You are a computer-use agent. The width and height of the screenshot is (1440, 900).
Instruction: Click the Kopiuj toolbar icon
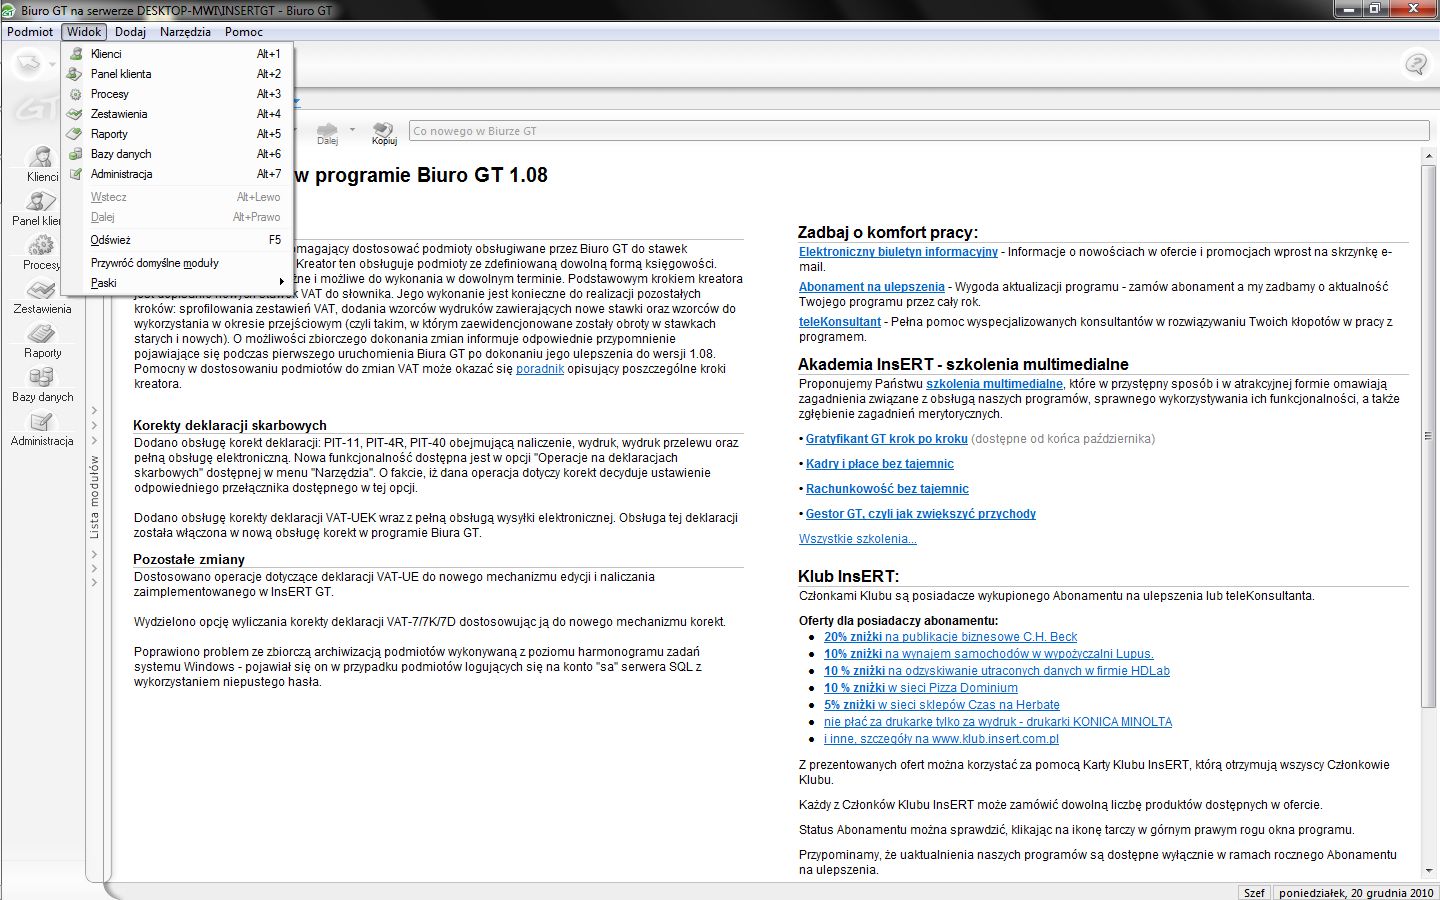384,130
